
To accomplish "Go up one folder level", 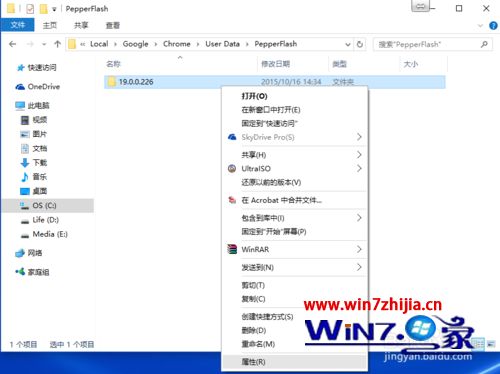I will pos(57,44).
